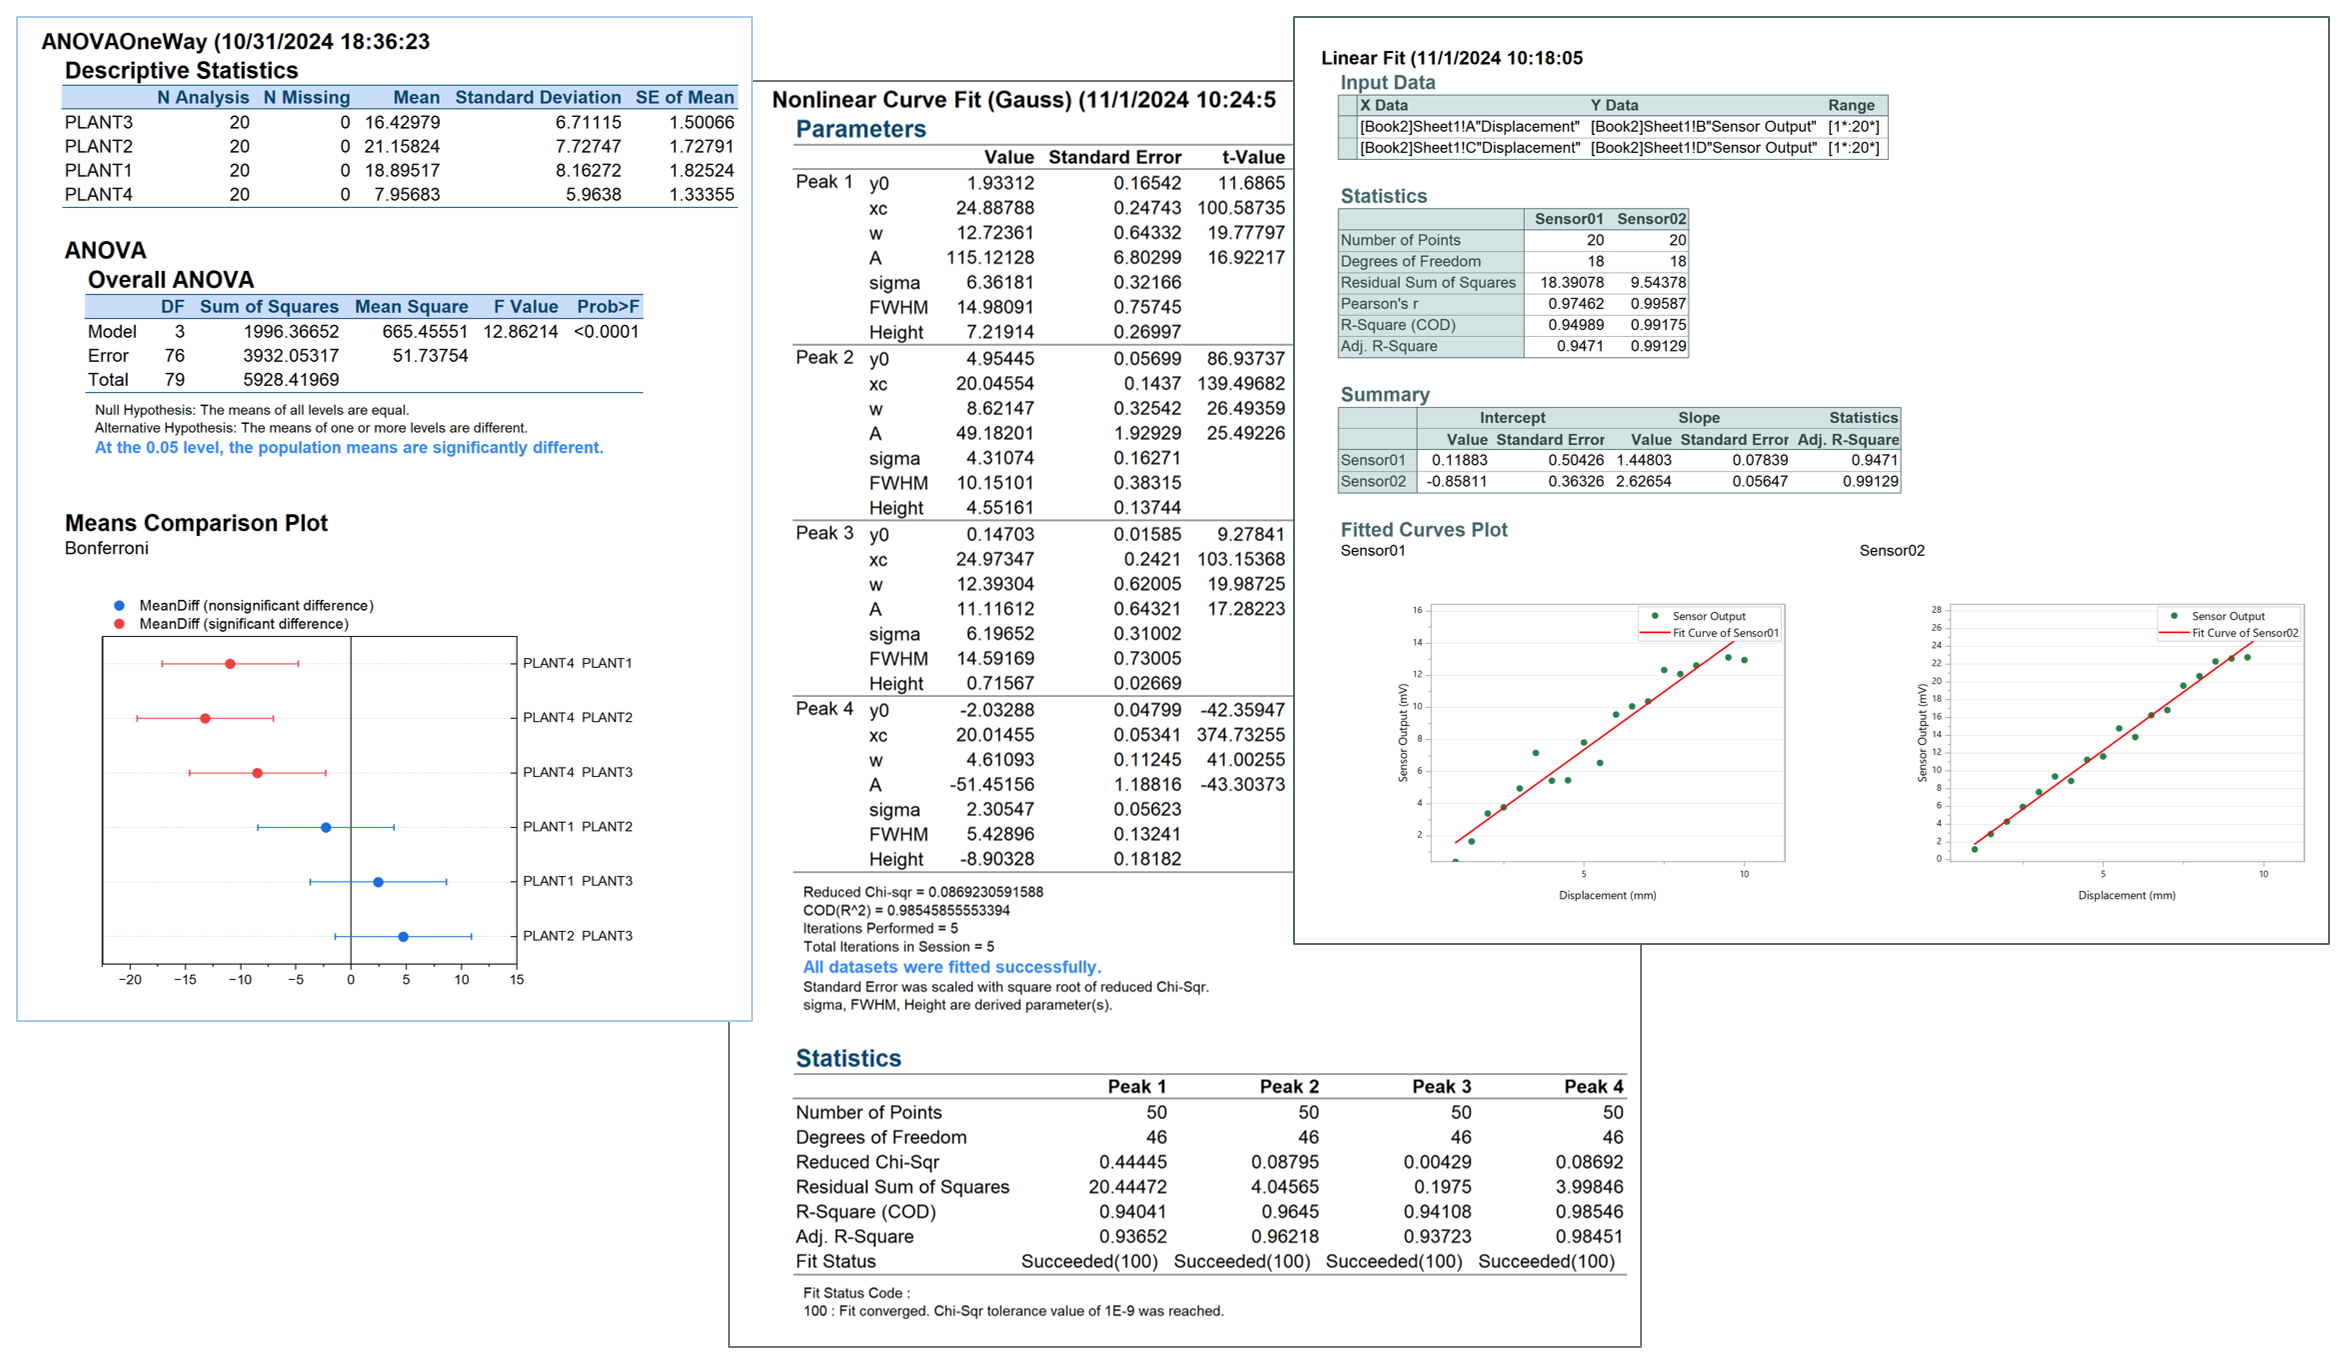Open the Descriptive Statistics section header

[180, 70]
